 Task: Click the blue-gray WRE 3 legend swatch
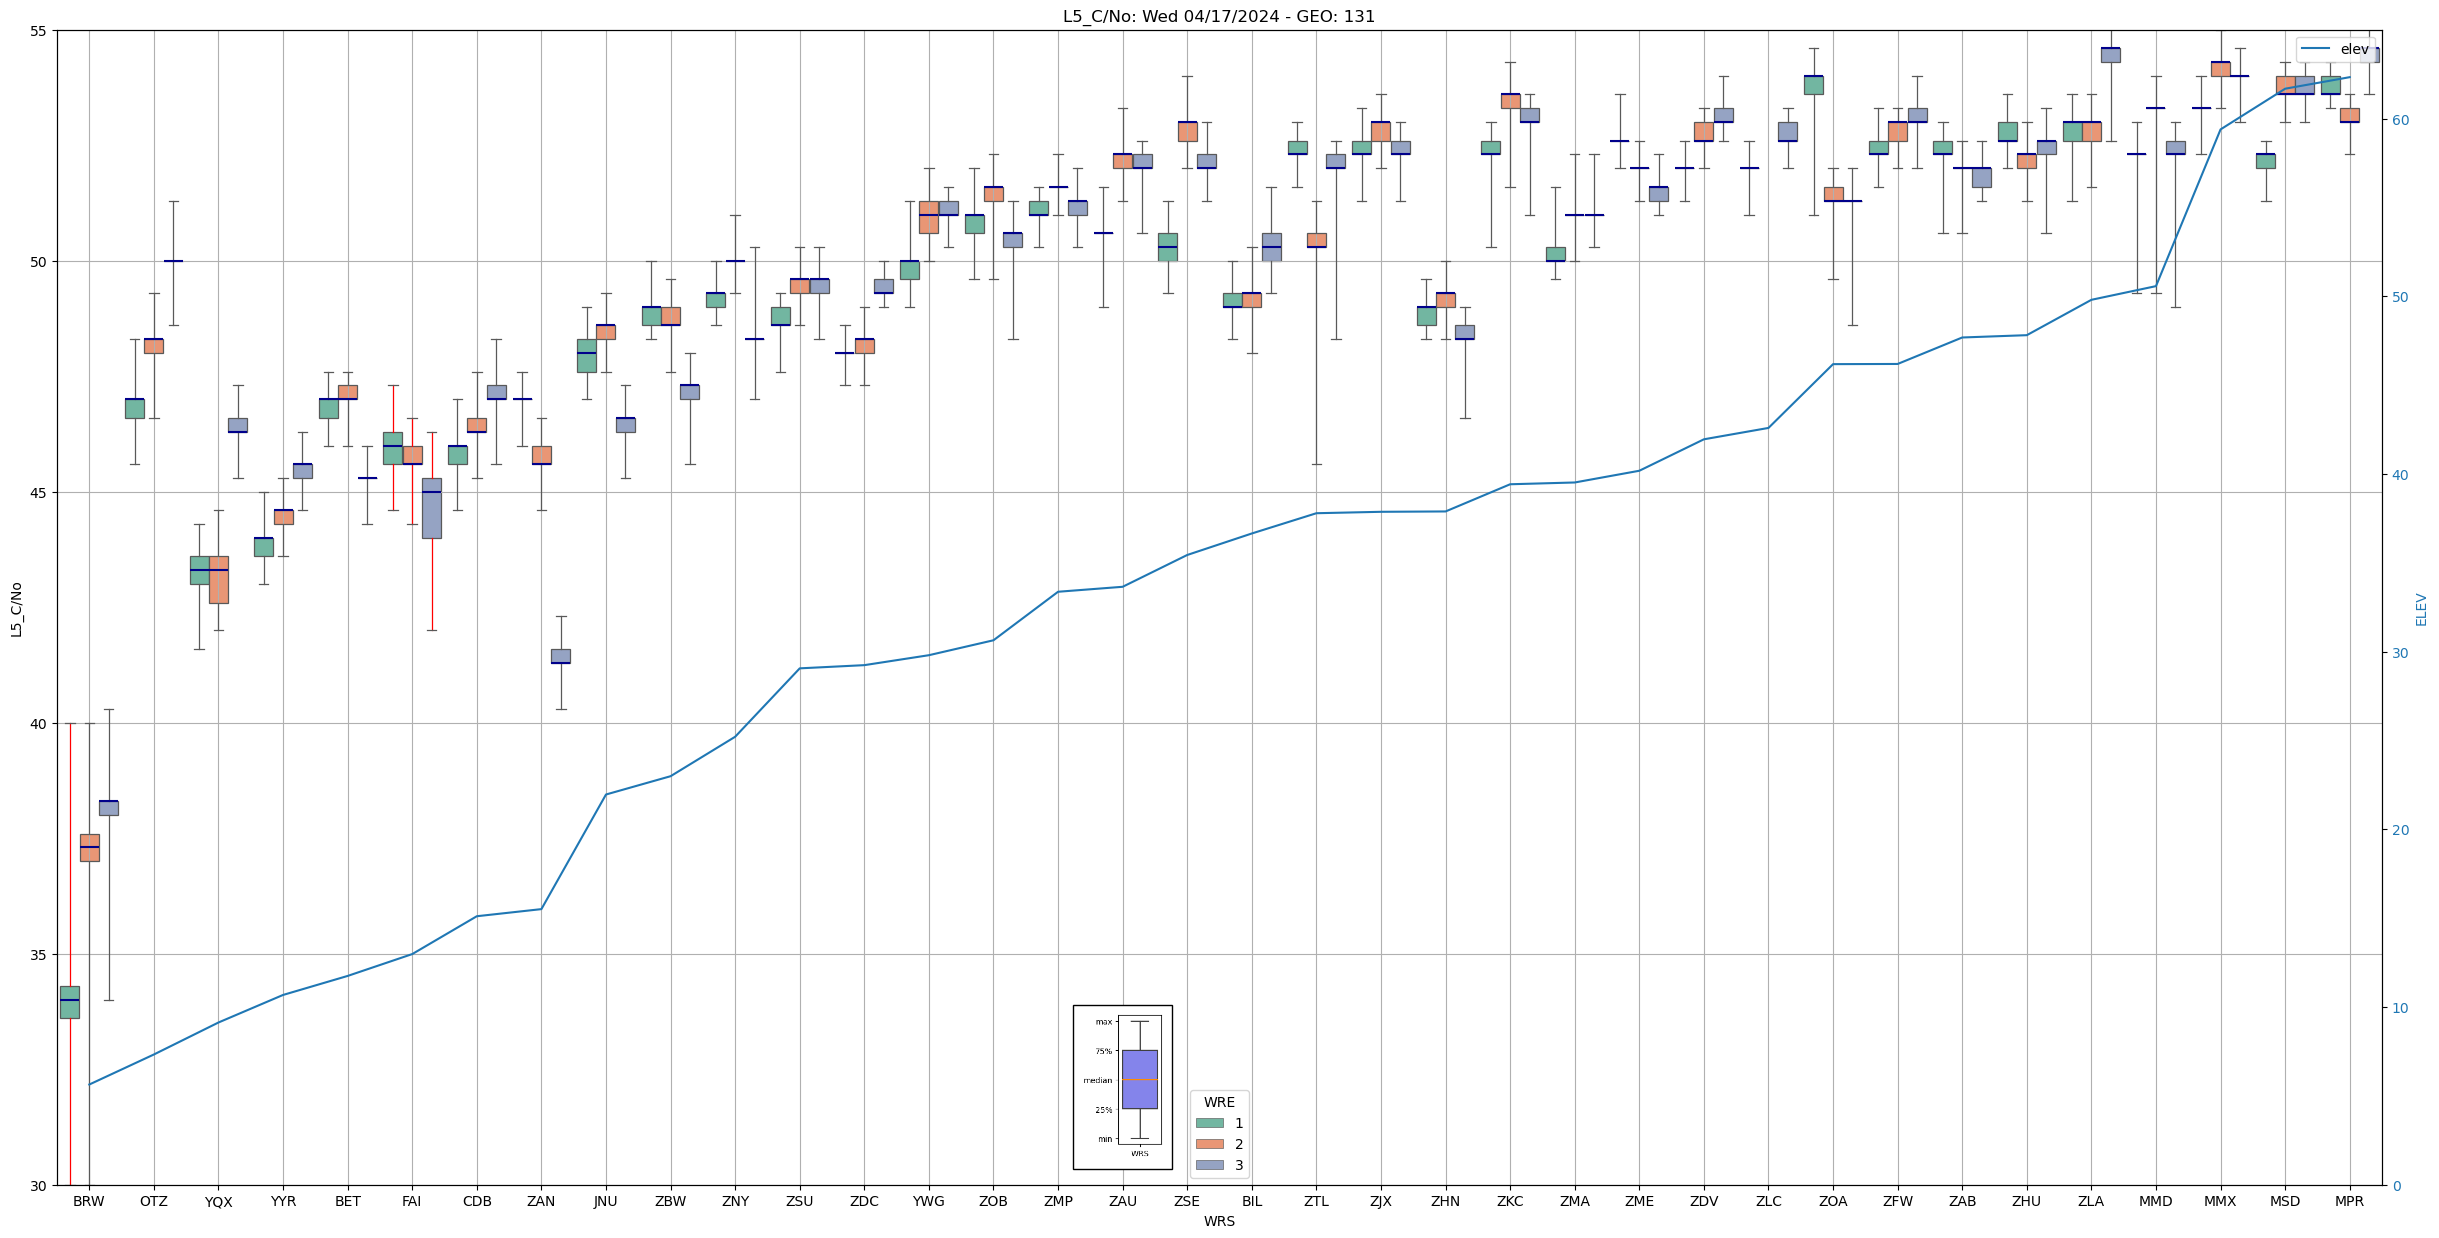(1209, 1165)
